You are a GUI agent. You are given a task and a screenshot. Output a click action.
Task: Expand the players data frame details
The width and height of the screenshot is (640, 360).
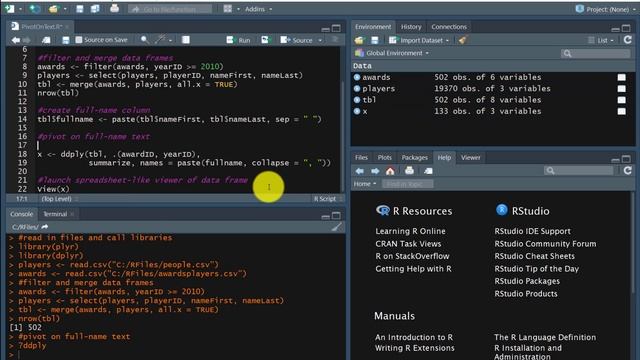pyautogui.click(x=357, y=89)
